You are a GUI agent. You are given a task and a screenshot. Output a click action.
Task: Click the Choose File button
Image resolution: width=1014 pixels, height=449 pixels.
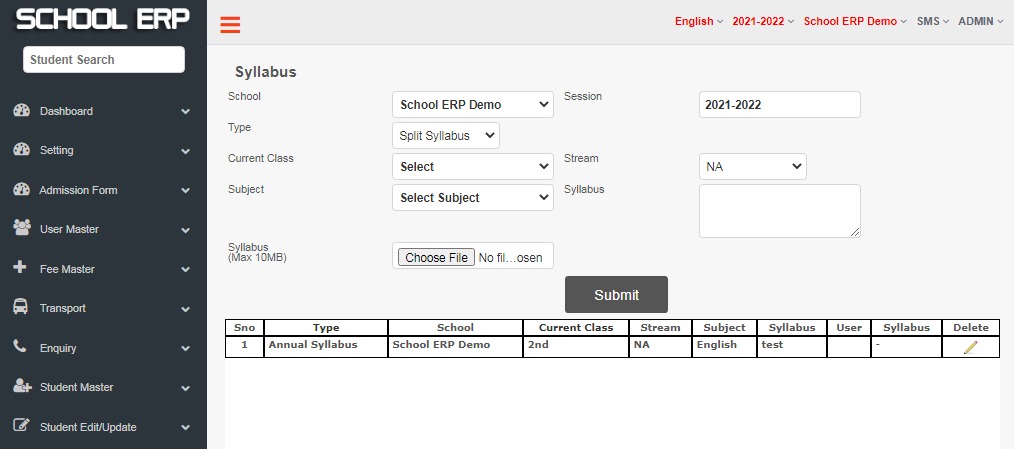point(437,257)
